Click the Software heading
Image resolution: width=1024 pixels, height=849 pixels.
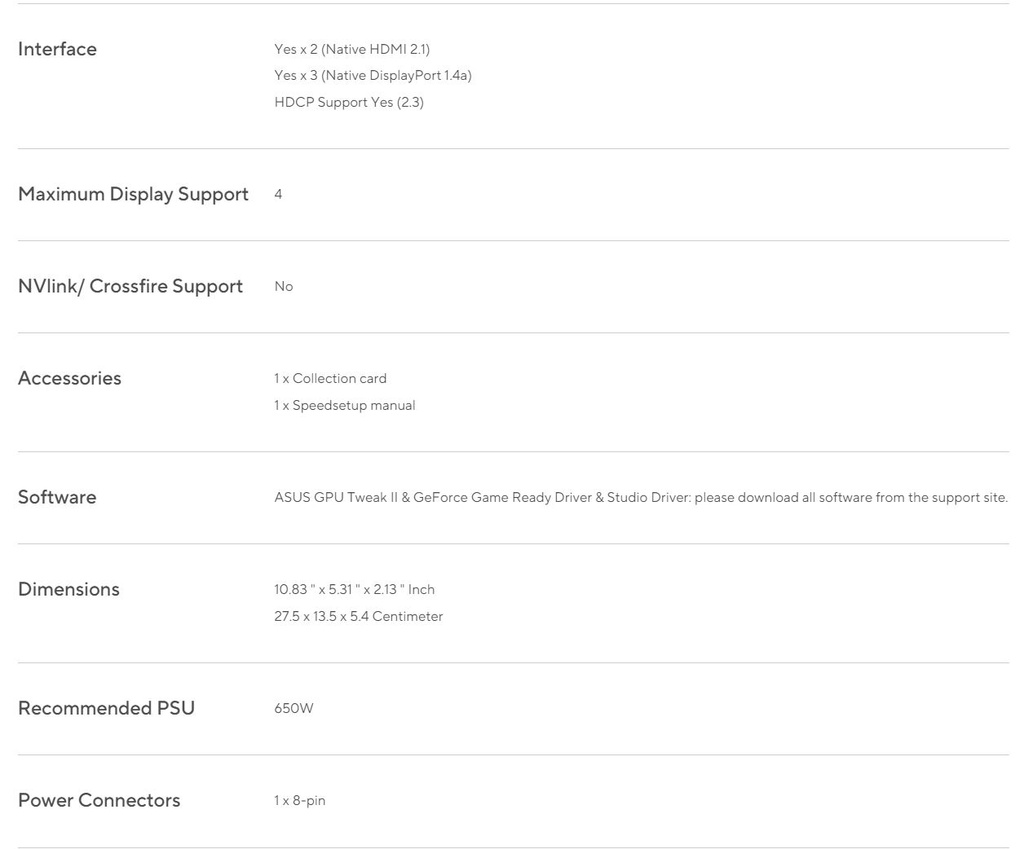coord(57,497)
